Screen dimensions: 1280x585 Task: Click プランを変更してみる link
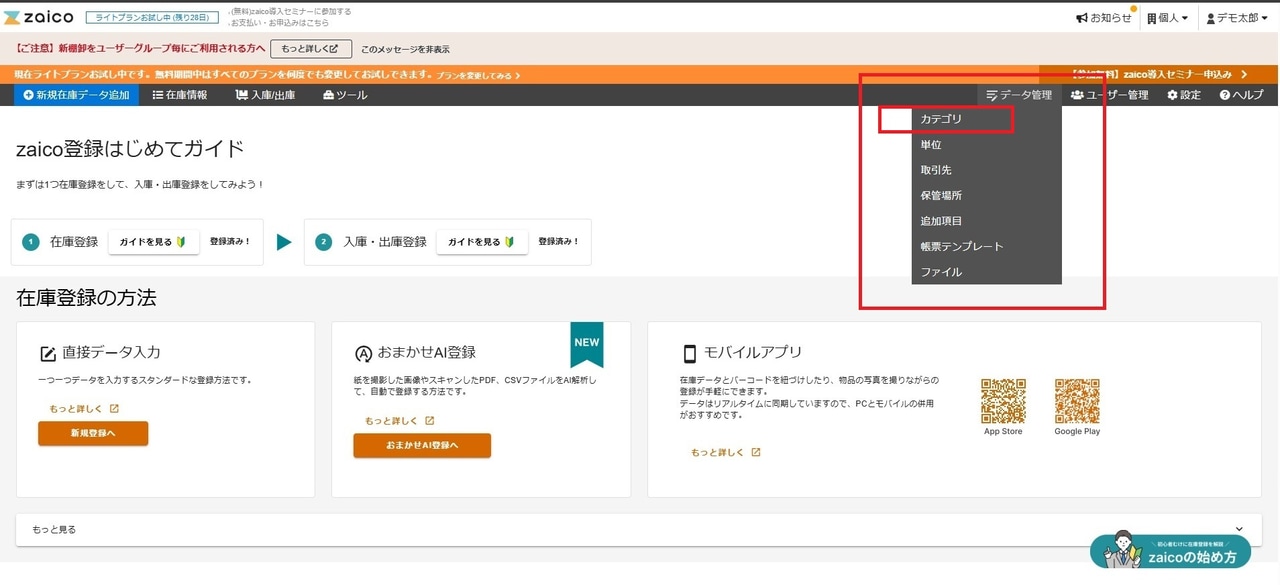pos(478,75)
